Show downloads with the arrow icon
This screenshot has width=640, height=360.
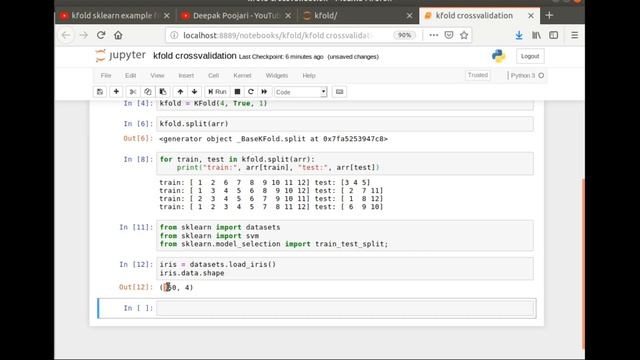(519, 36)
